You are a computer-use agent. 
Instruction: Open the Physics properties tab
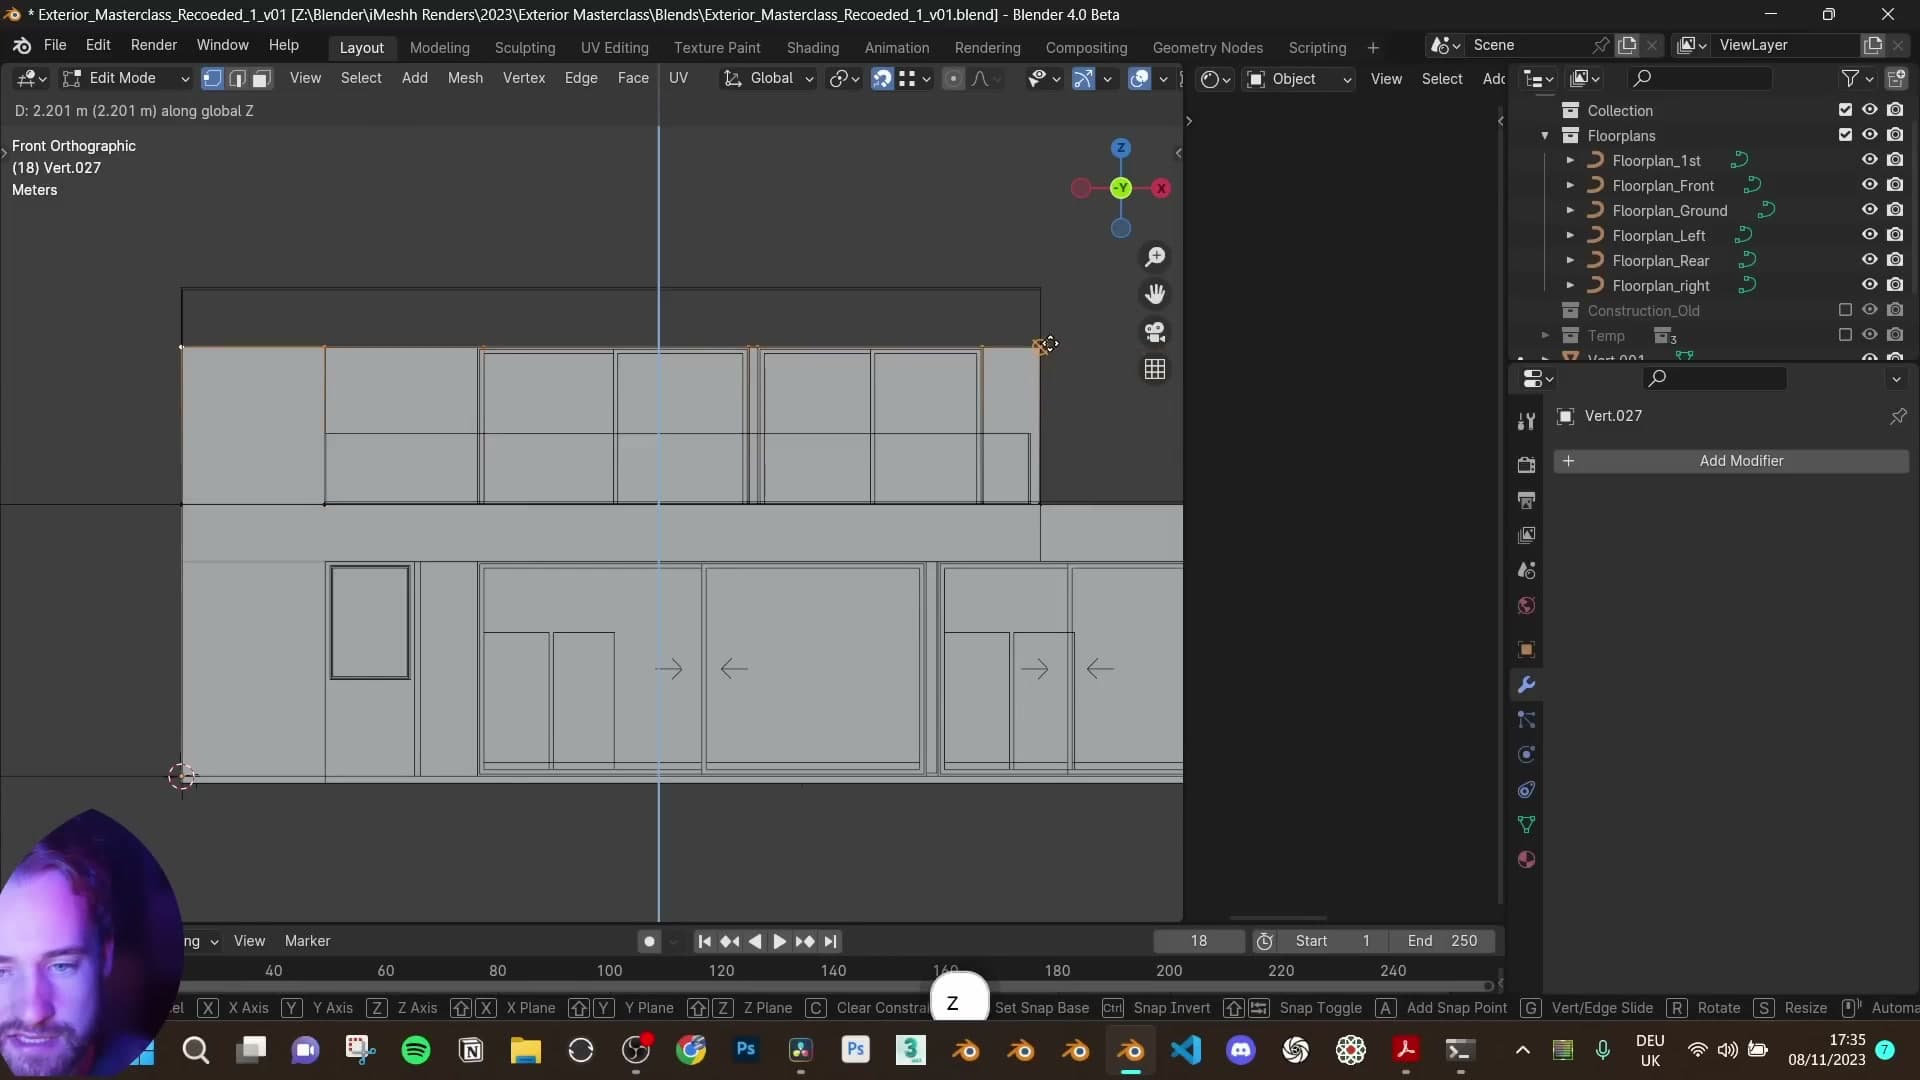tap(1526, 755)
